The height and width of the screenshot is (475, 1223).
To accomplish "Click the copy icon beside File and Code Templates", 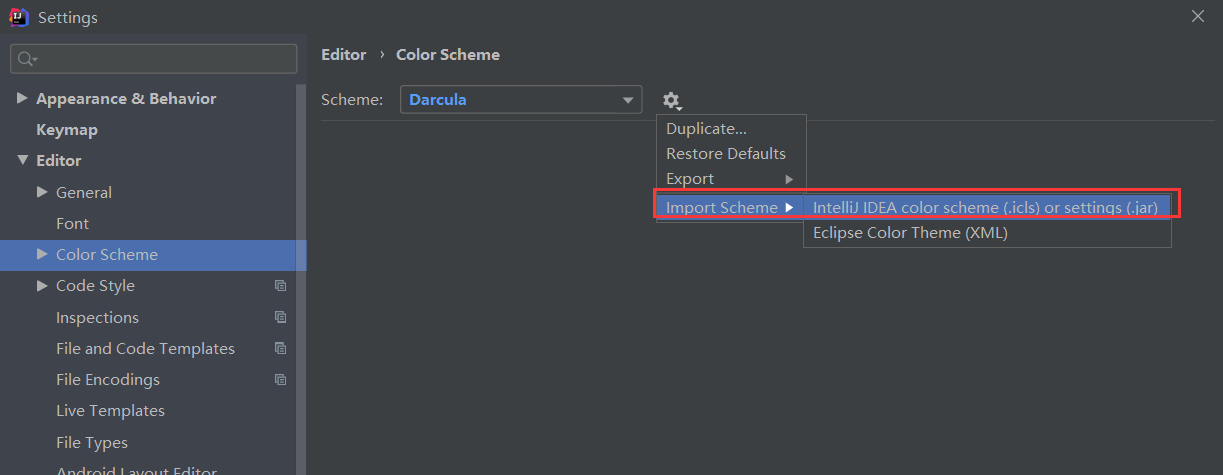I will pyautogui.click(x=280, y=348).
